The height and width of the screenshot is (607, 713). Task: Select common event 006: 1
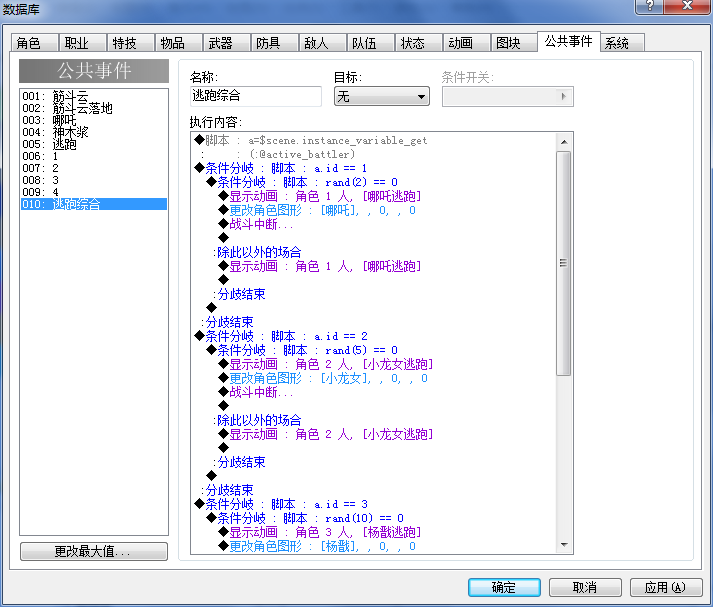tap(94, 156)
